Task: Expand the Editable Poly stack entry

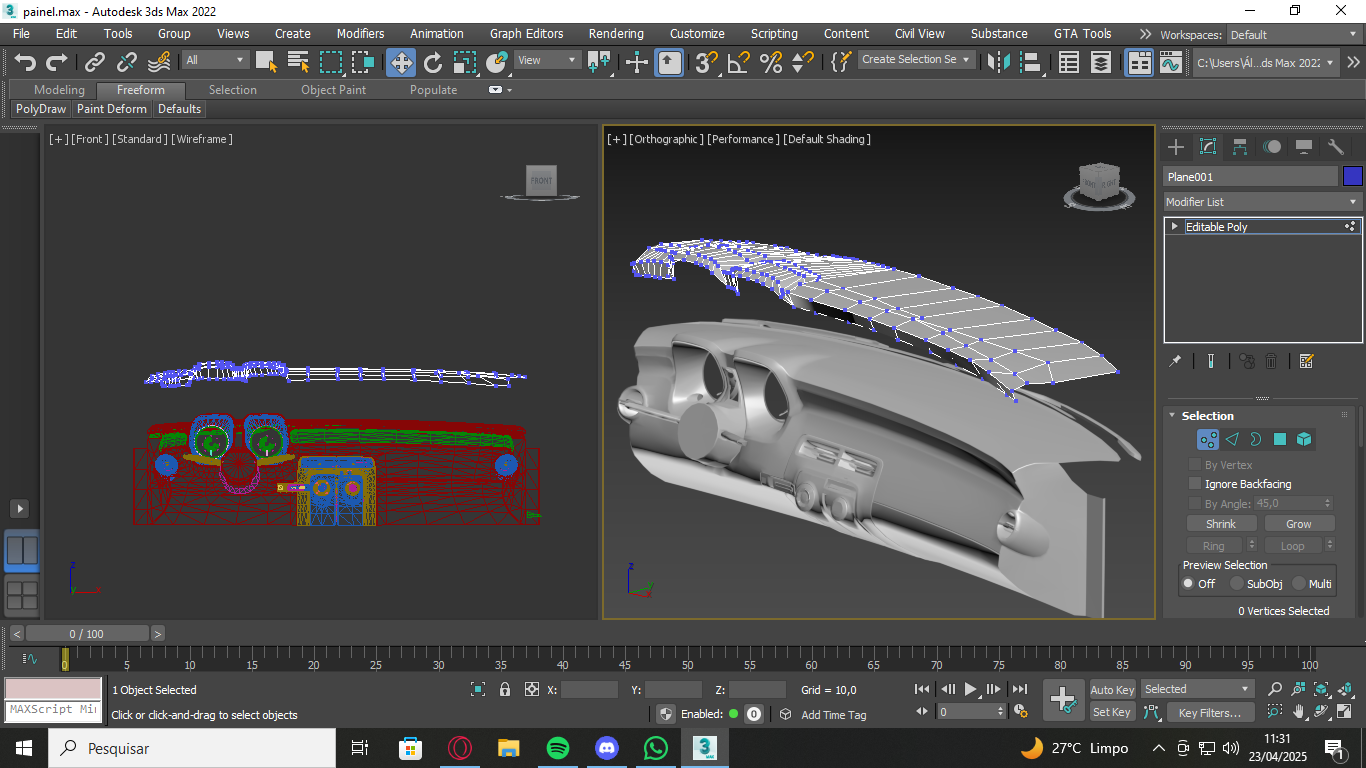Action: tap(1175, 227)
